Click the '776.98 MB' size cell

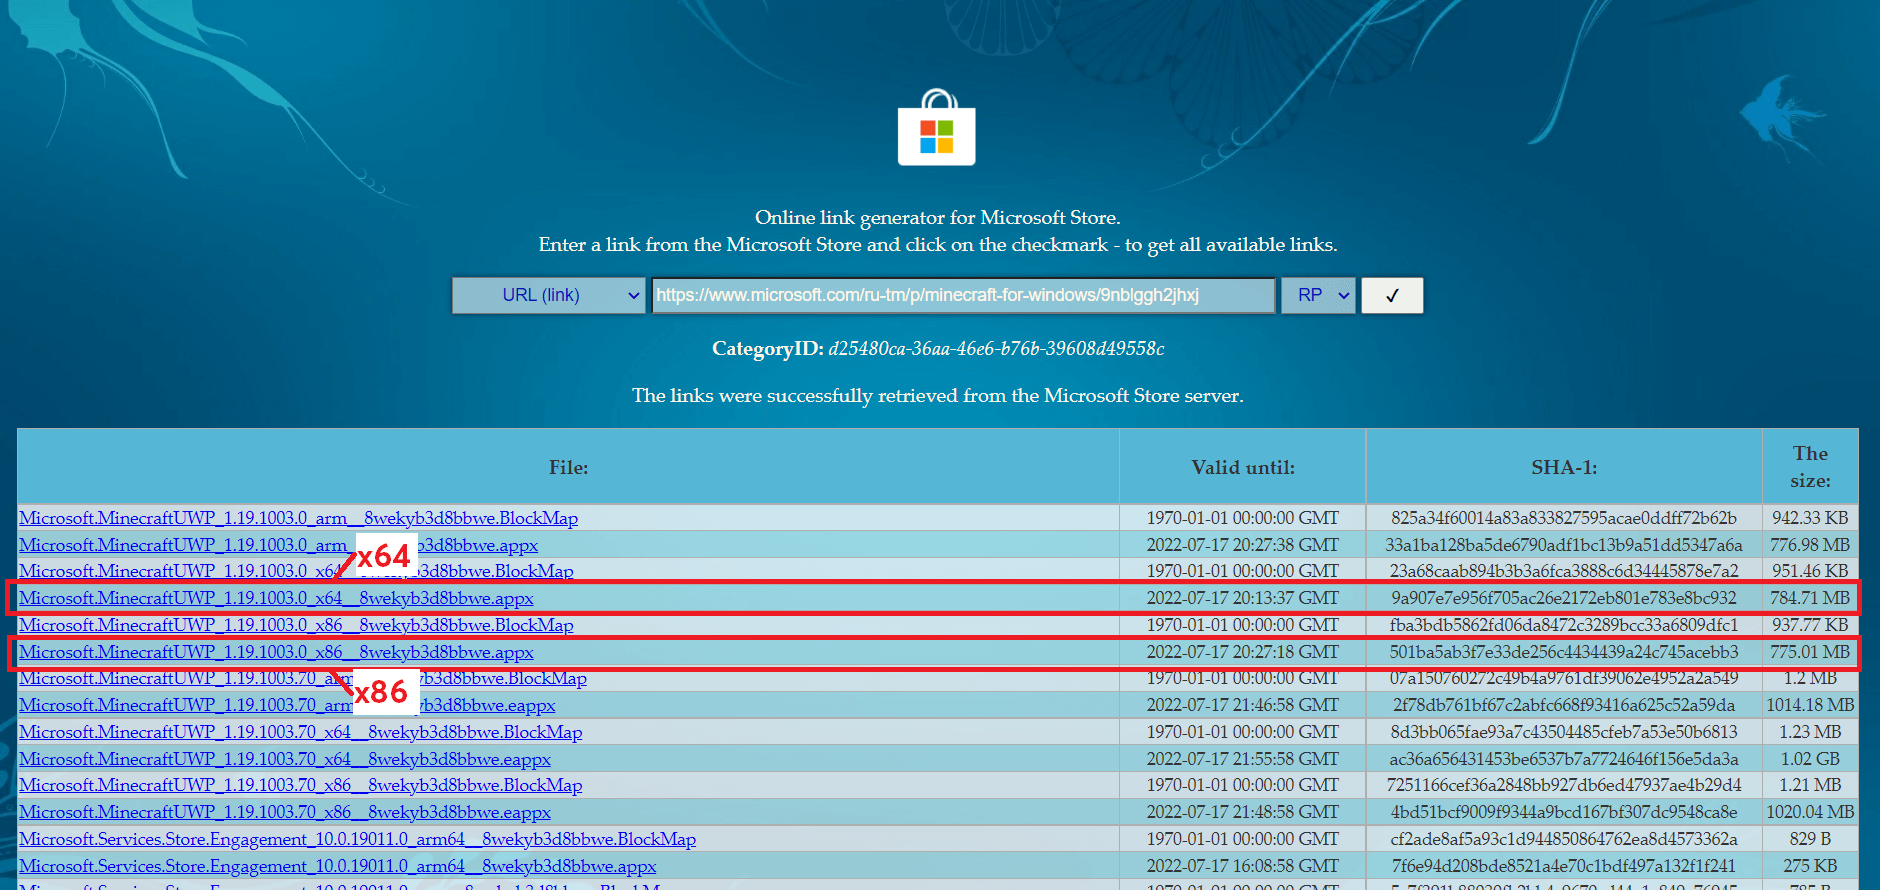[1810, 545]
